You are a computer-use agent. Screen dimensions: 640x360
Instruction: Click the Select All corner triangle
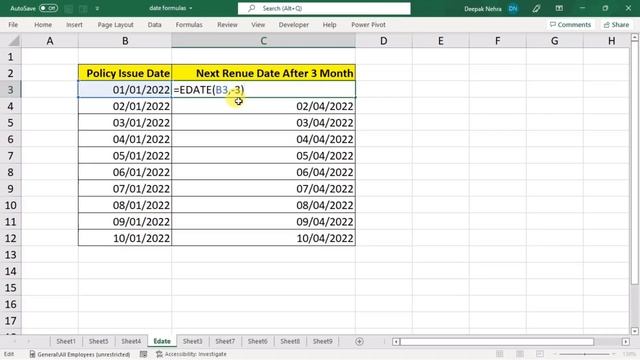pyautogui.click(x=14, y=41)
